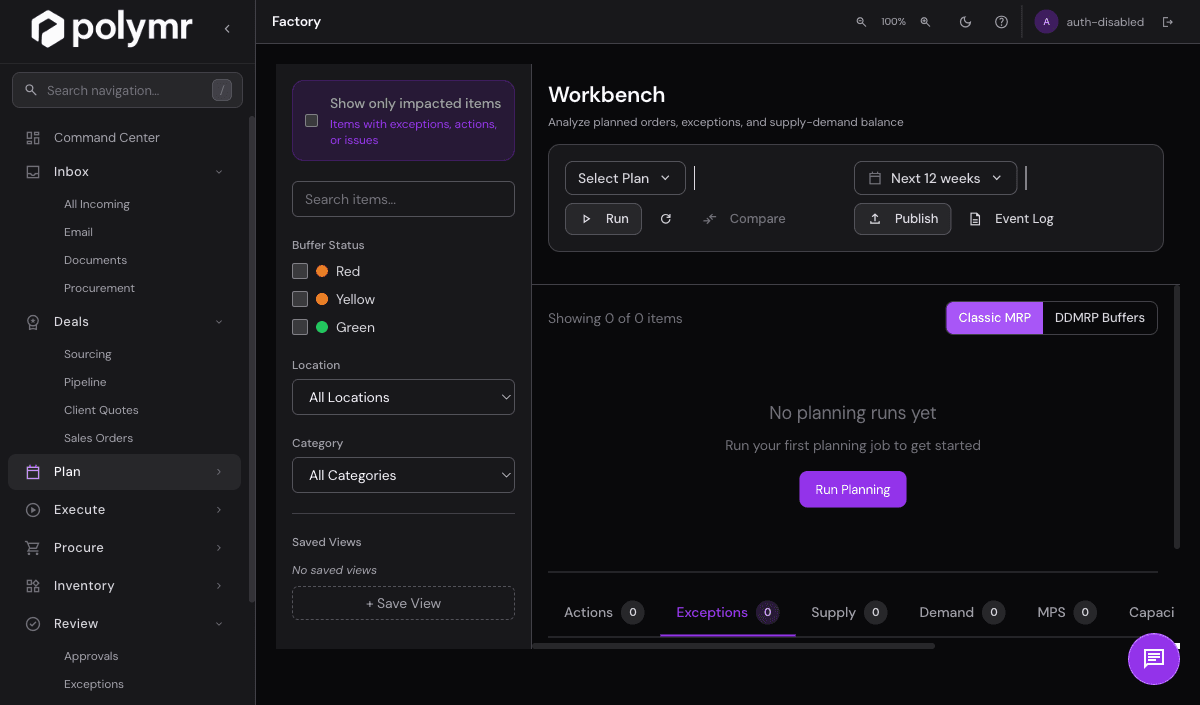1200x705 pixels.
Task: Open the Event Log
Action: click(1012, 219)
